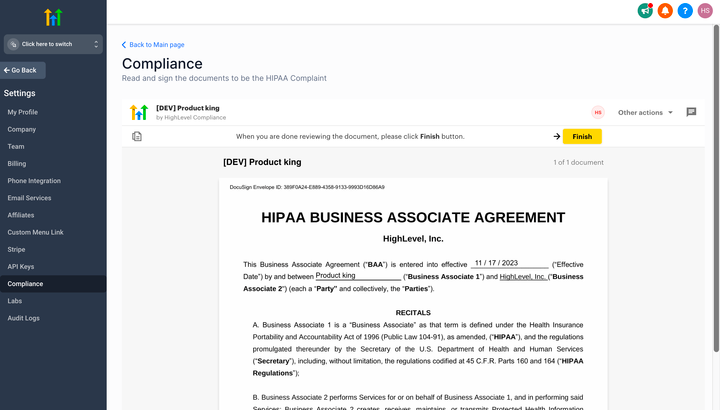Open the Other actions dropdown
Viewport: 720px width, 410px height.
coord(645,112)
